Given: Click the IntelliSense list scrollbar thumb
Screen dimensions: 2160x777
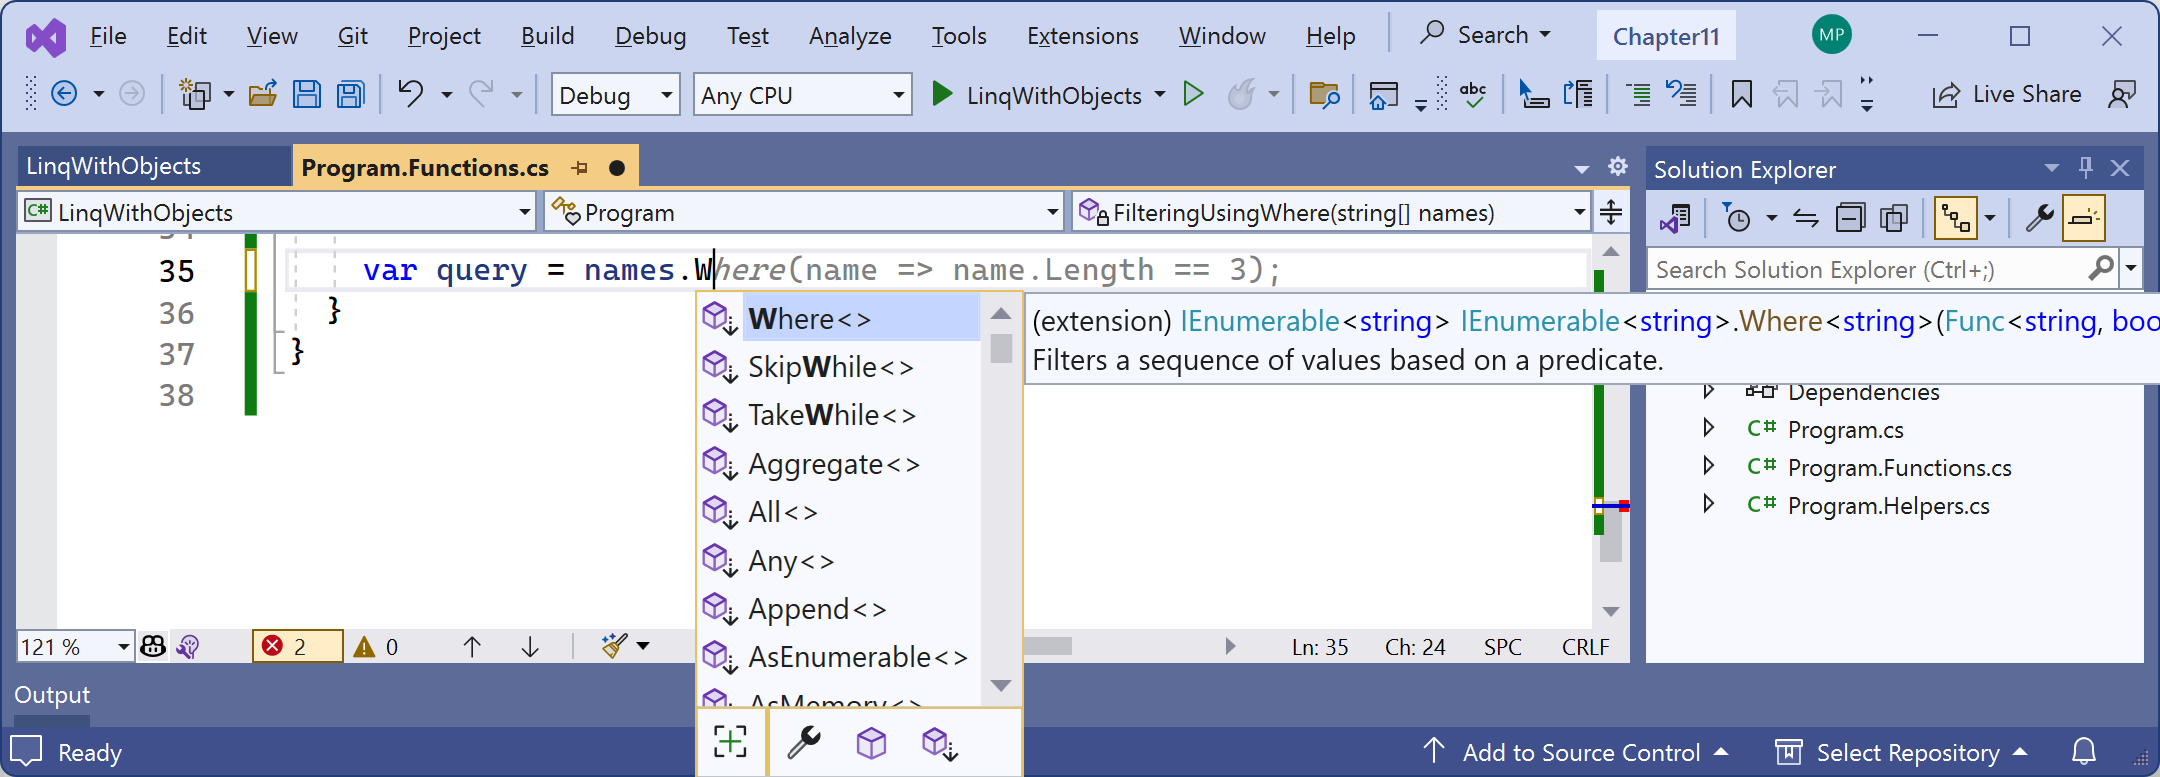Looking at the screenshot, I should [x=1001, y=348].
